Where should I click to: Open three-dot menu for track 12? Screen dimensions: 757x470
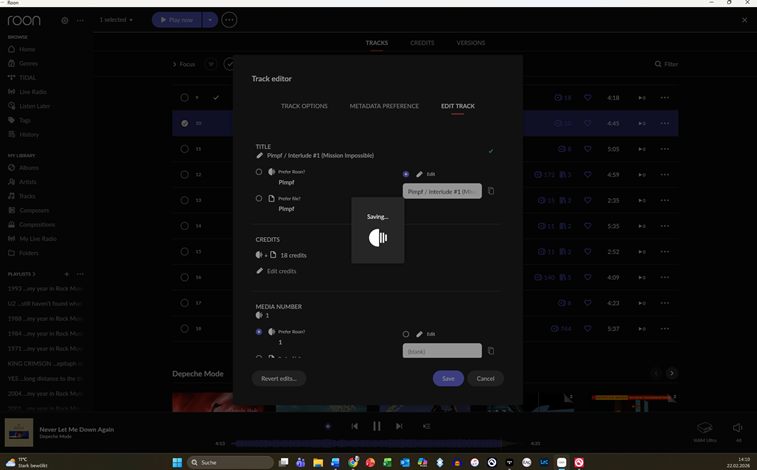pyautogui.click(x=664, y=175)
